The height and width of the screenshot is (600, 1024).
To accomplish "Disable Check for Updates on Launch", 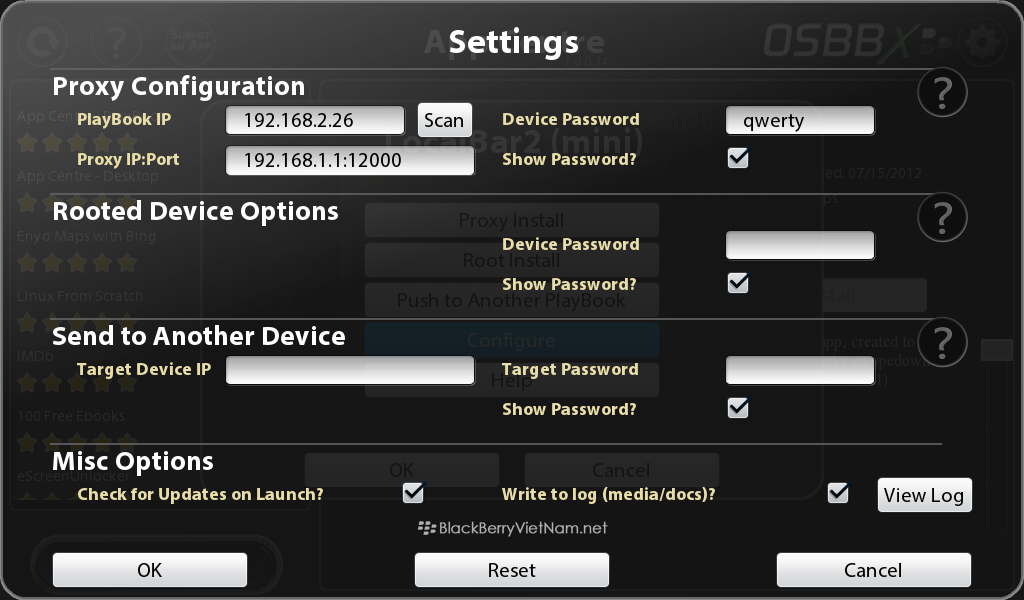I will pos(413,493).
